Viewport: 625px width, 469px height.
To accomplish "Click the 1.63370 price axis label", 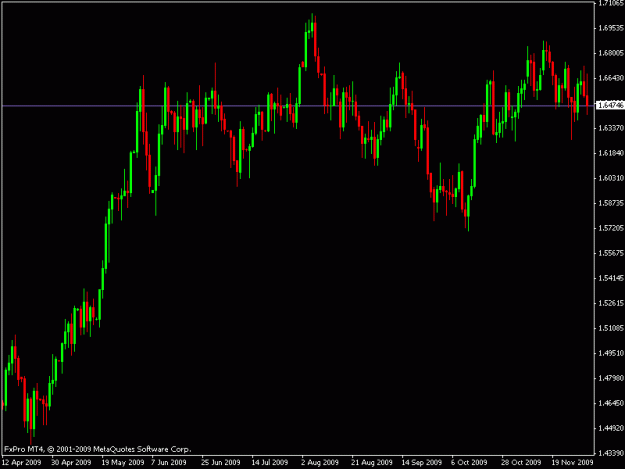I will (x=611, y=128).
